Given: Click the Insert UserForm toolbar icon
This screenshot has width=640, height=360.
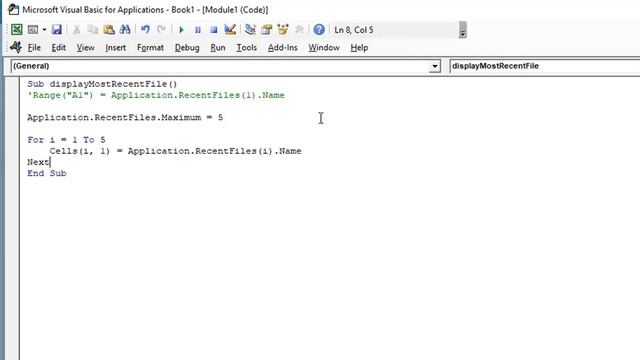Looking at the screenshot, I should click(x=33, y=30).
